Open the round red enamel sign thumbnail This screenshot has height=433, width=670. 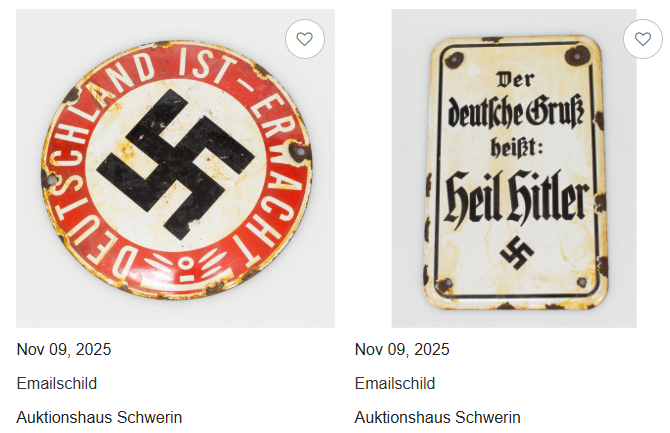tap(175, 168)
